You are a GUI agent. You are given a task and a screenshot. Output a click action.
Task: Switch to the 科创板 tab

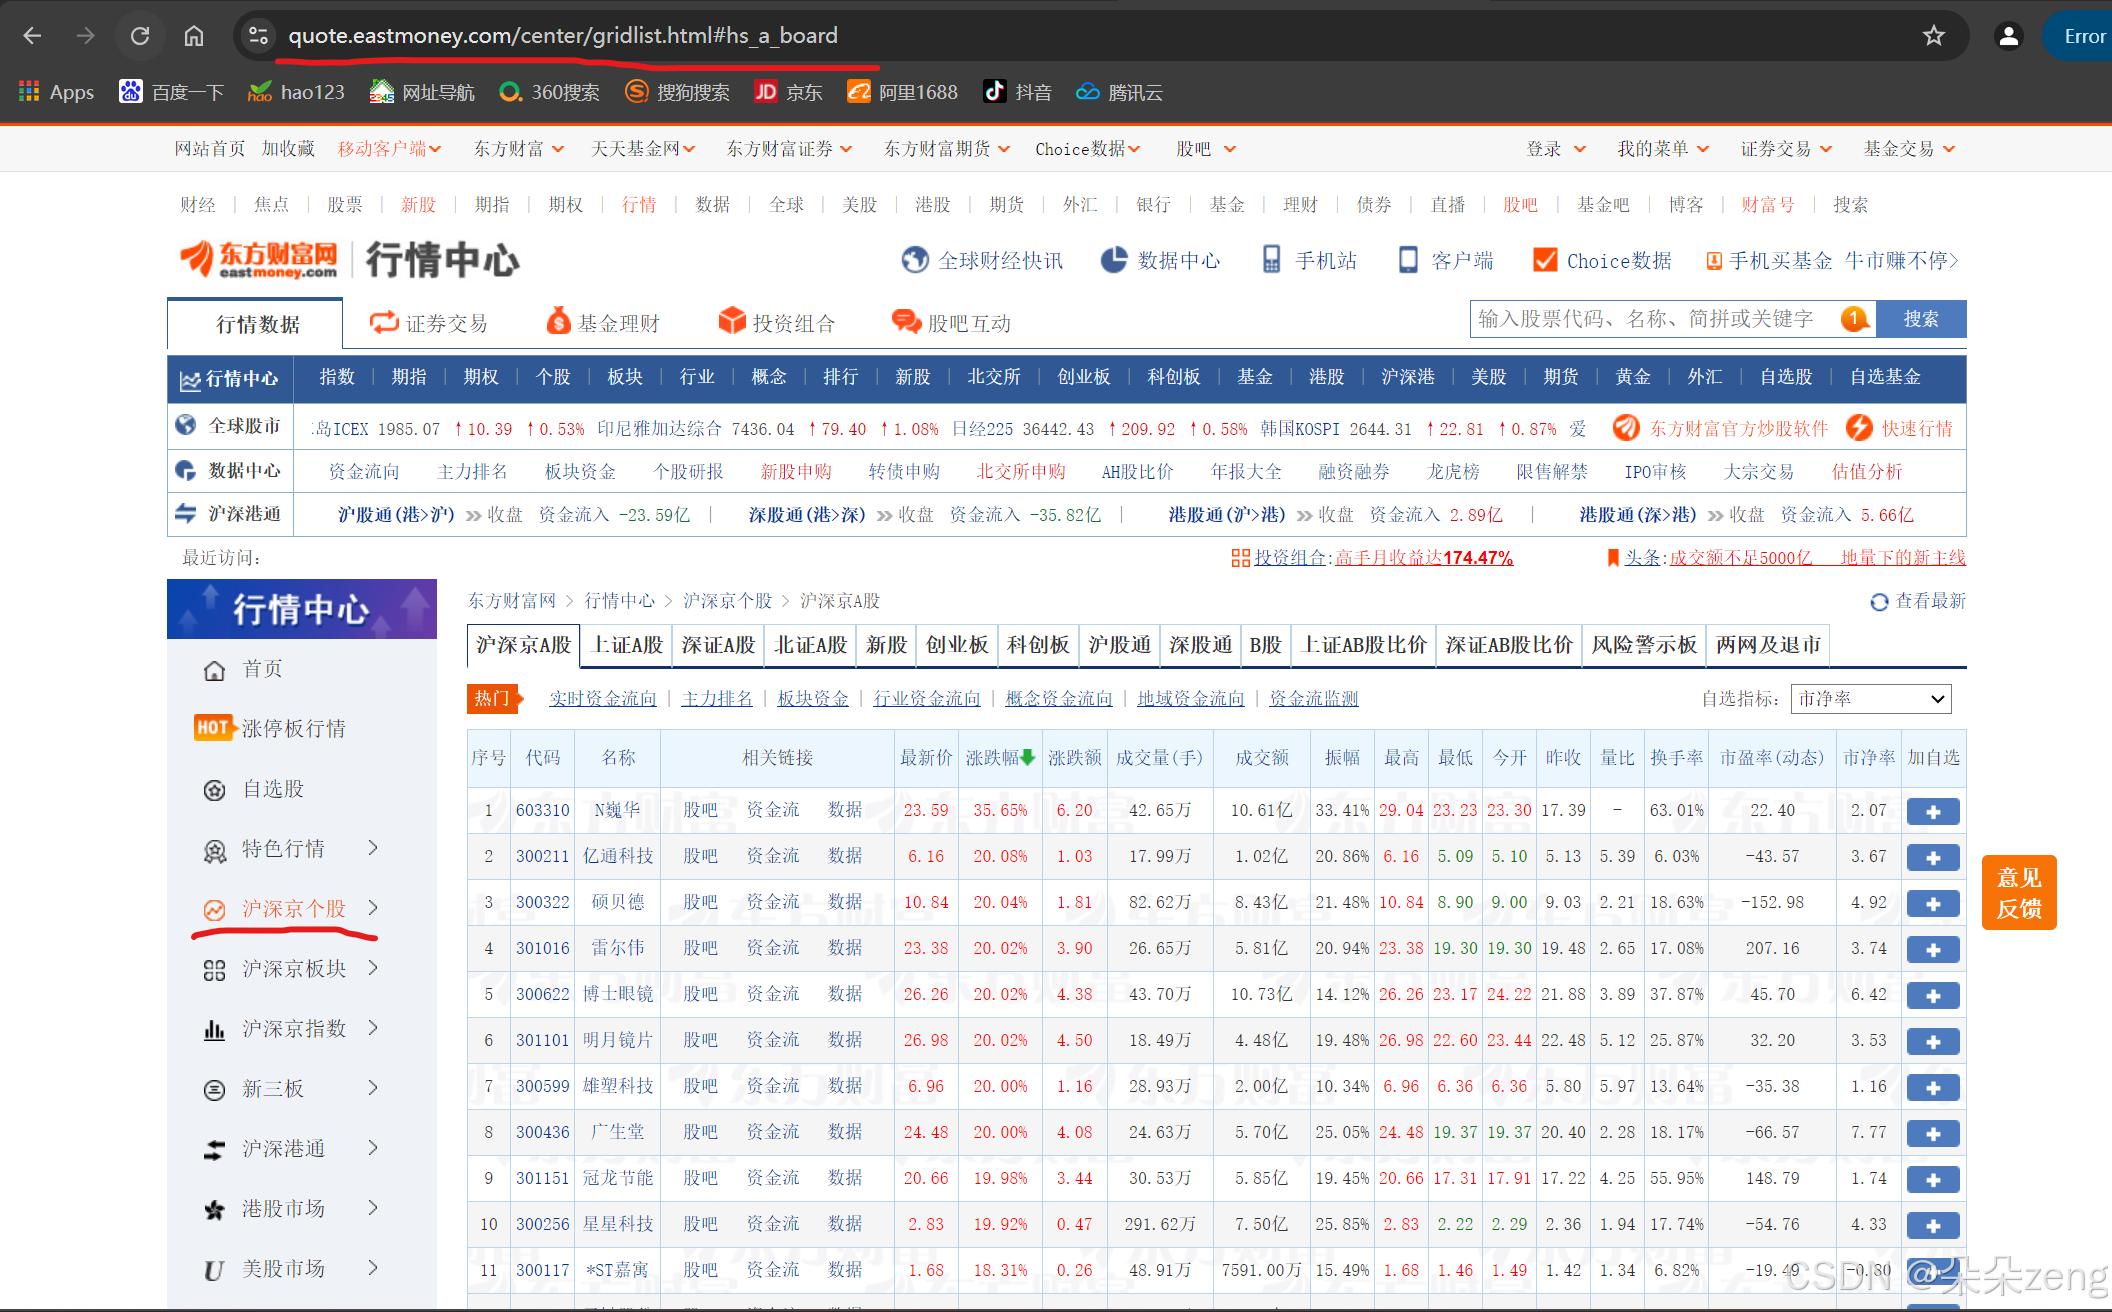(1038, 645)
